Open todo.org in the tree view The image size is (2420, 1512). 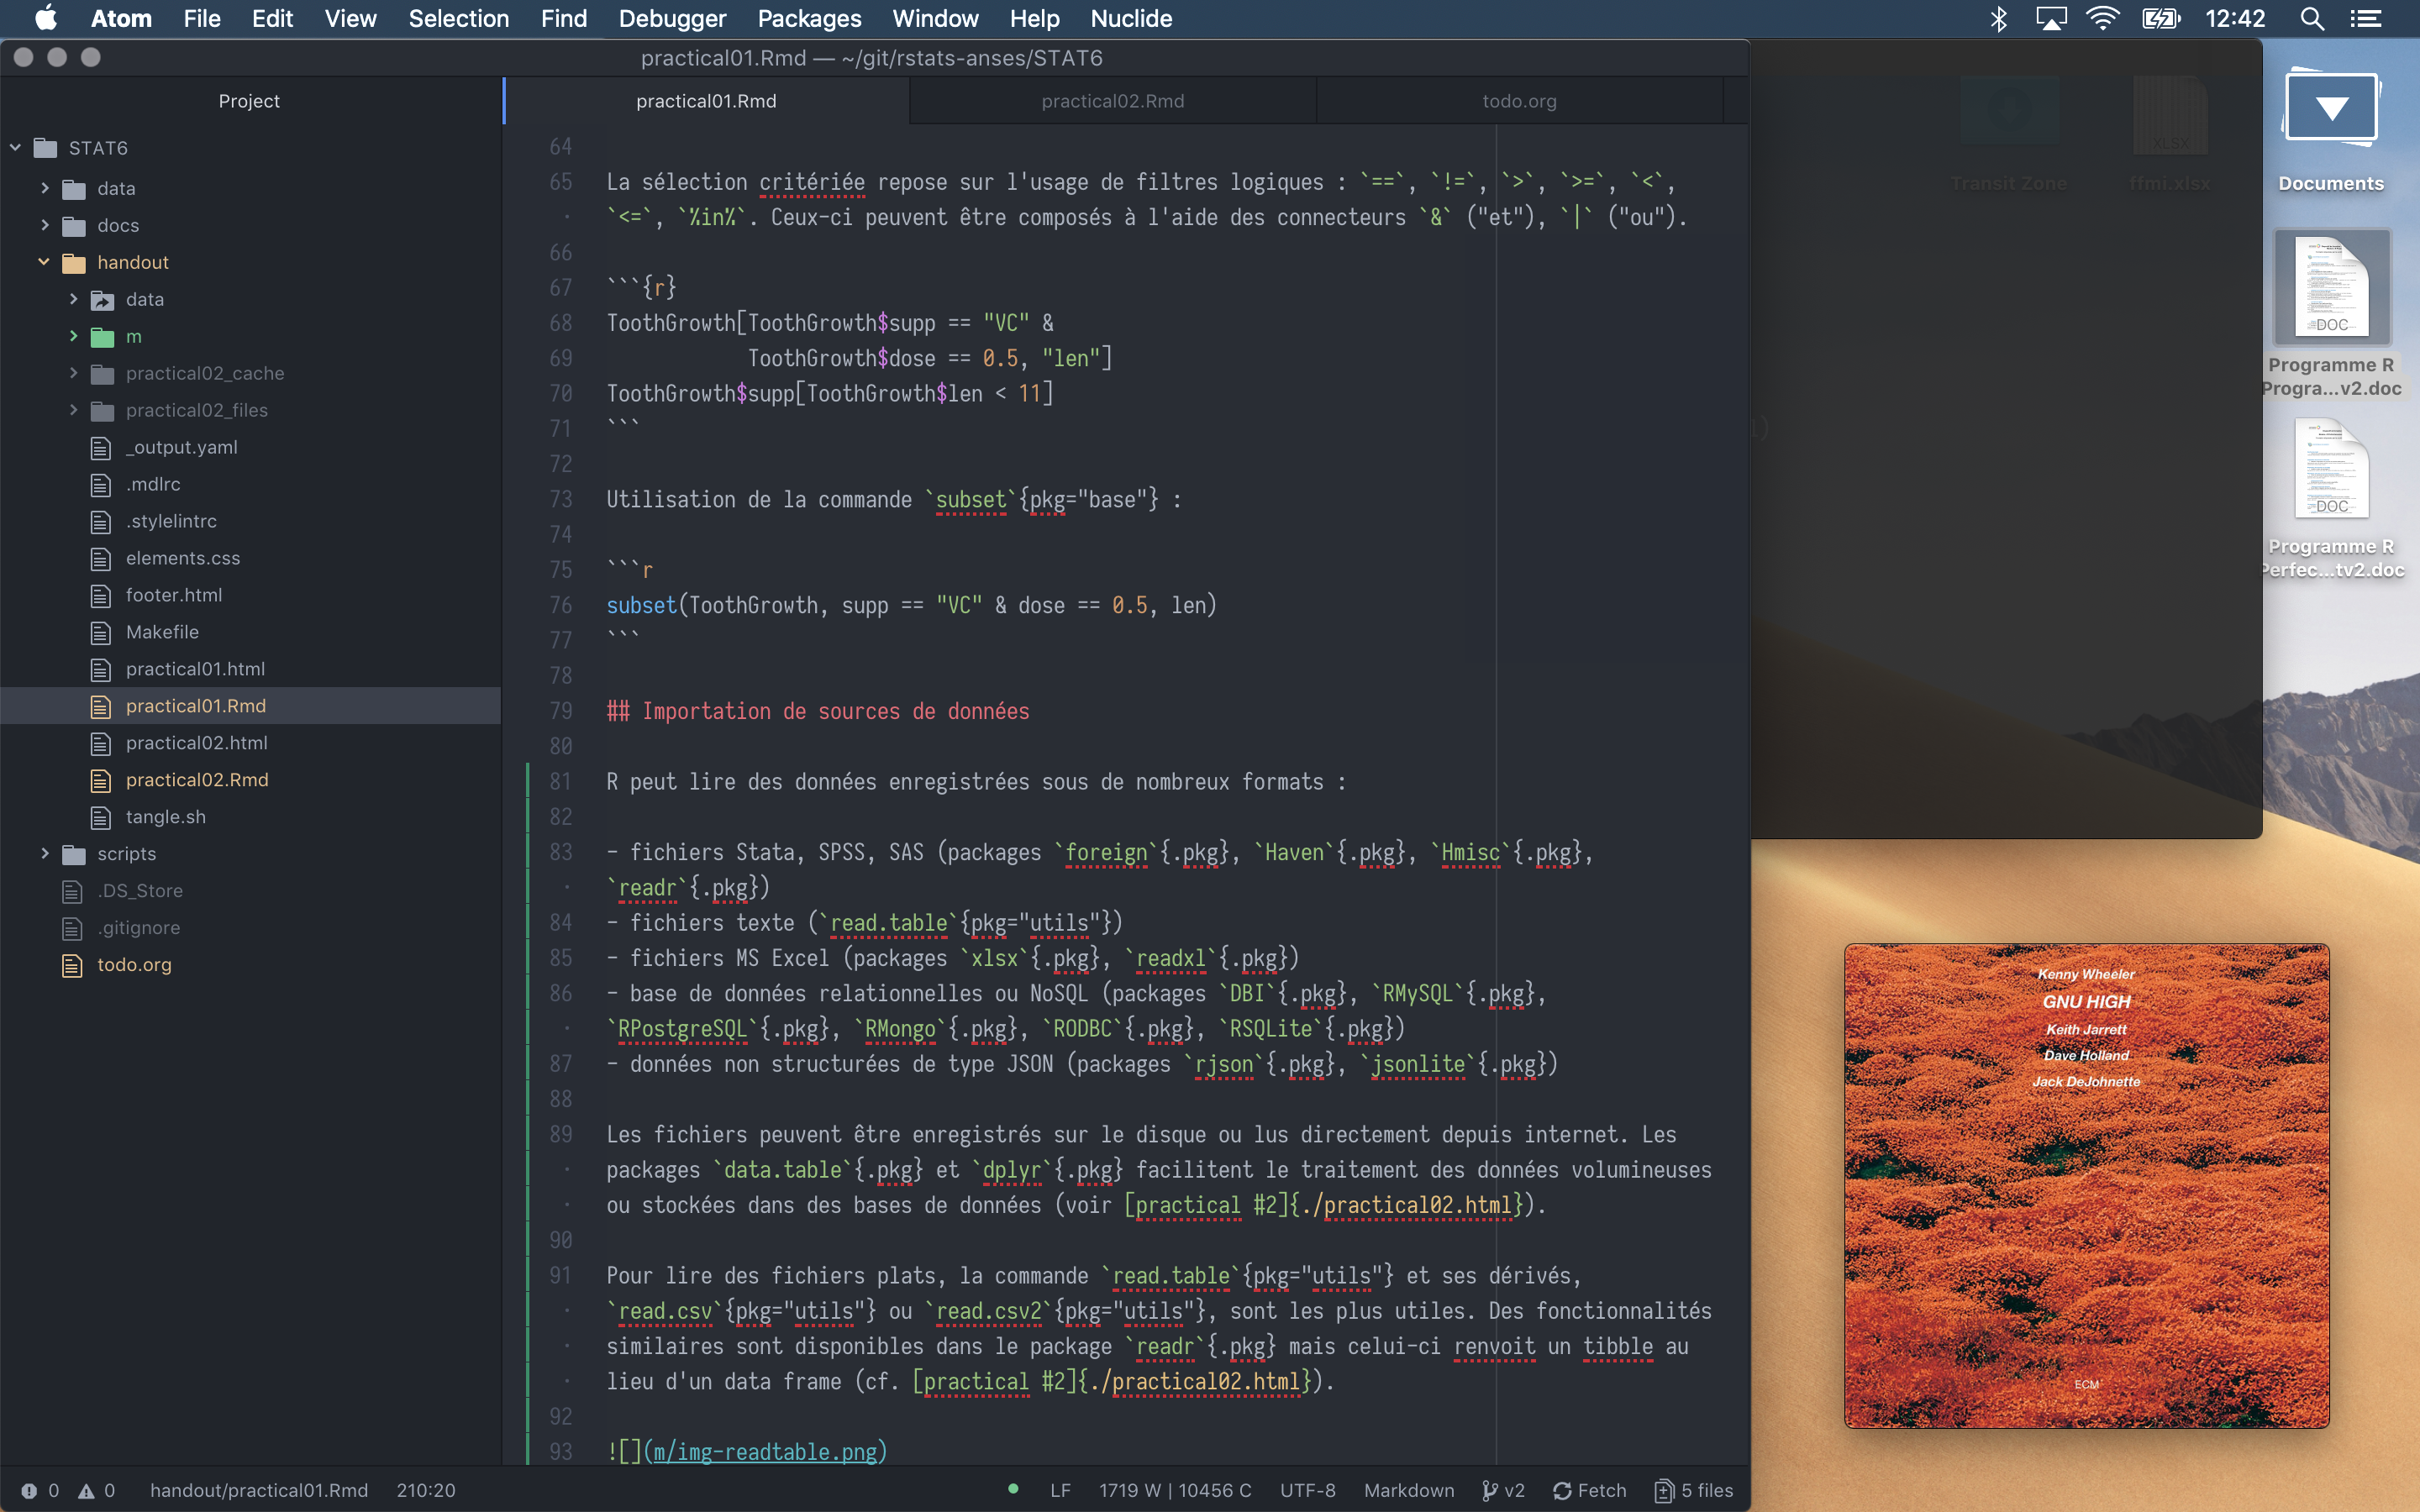point(134,965)
